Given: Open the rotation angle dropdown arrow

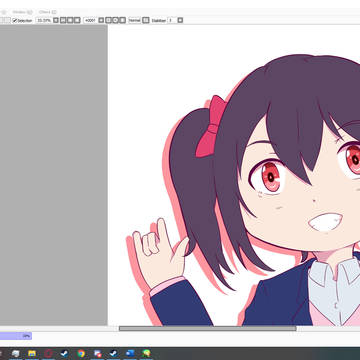Looking at the screenshot, I should tap(101, 20).
